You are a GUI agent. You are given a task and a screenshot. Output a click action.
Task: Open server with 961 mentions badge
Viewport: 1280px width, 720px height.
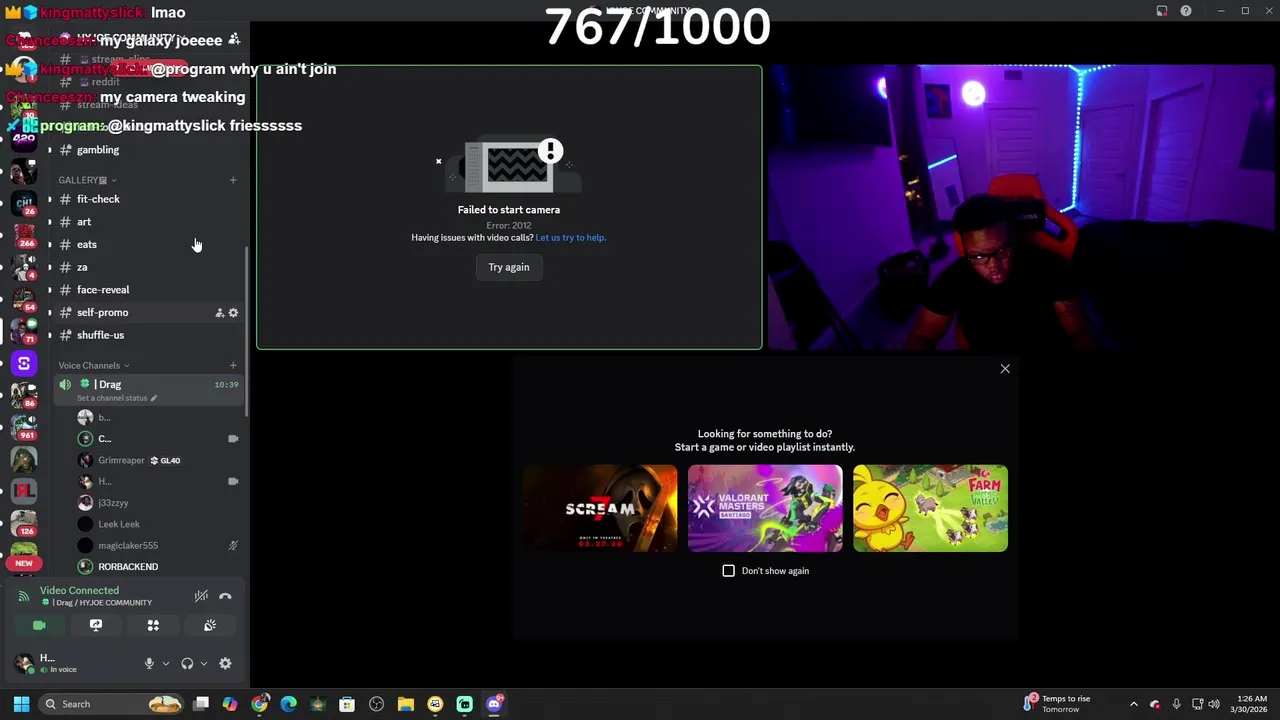[x=24, y=426]
